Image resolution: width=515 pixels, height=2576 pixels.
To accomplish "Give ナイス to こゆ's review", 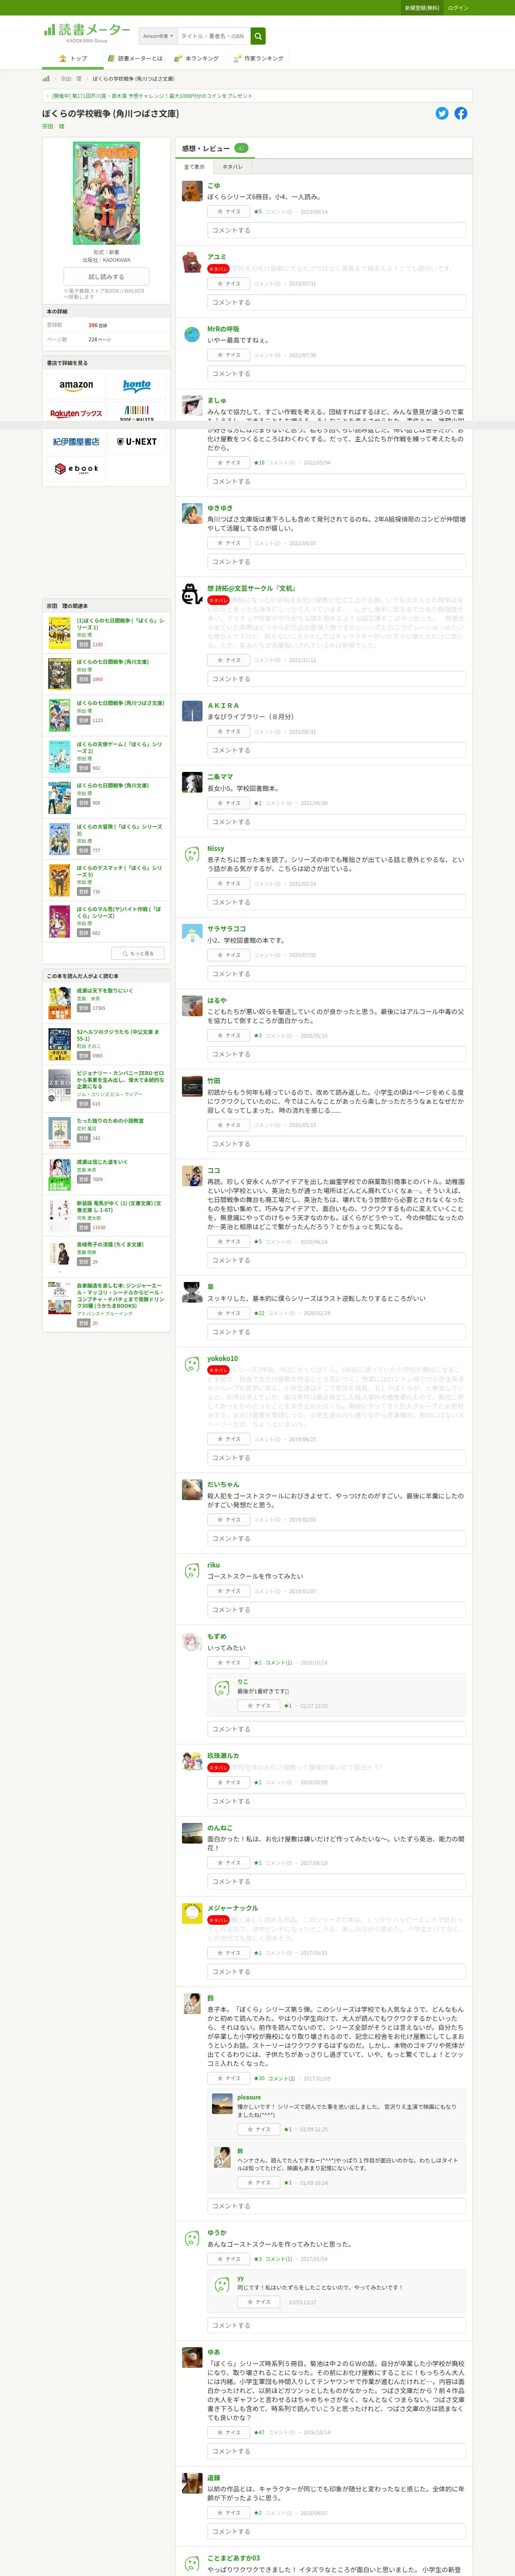I will [229, 212].
